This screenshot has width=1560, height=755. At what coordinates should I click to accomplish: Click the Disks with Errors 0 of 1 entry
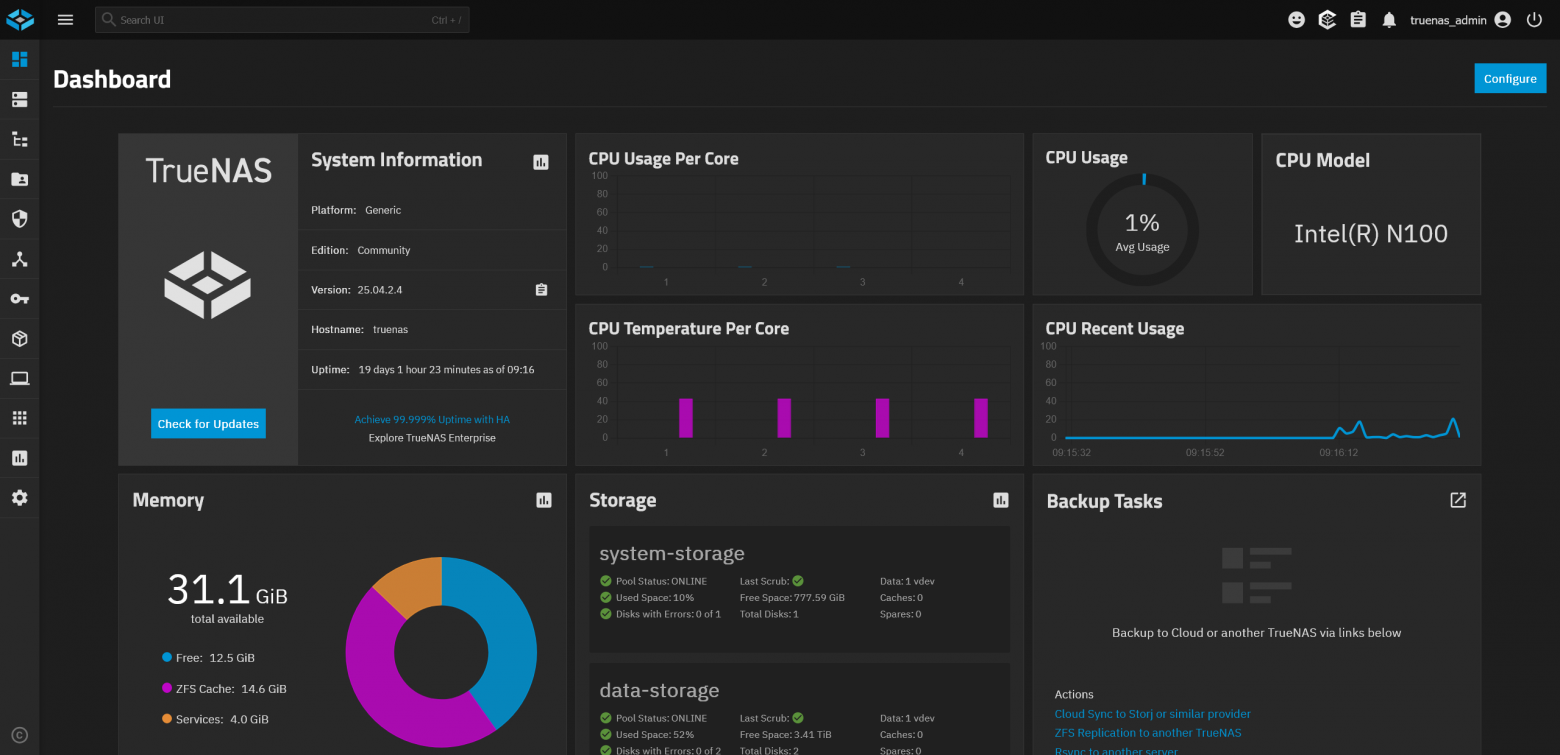tap(660, 614)
